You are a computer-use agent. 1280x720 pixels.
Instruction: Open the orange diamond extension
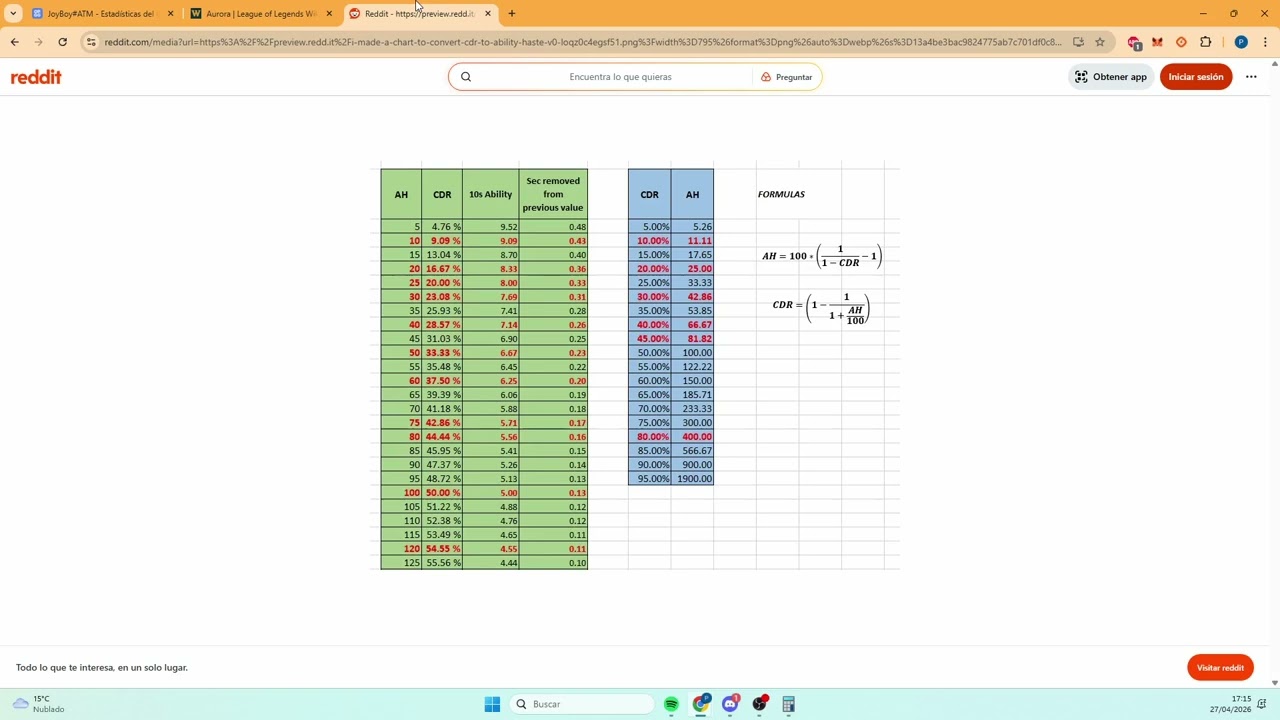coord(1181,42)
